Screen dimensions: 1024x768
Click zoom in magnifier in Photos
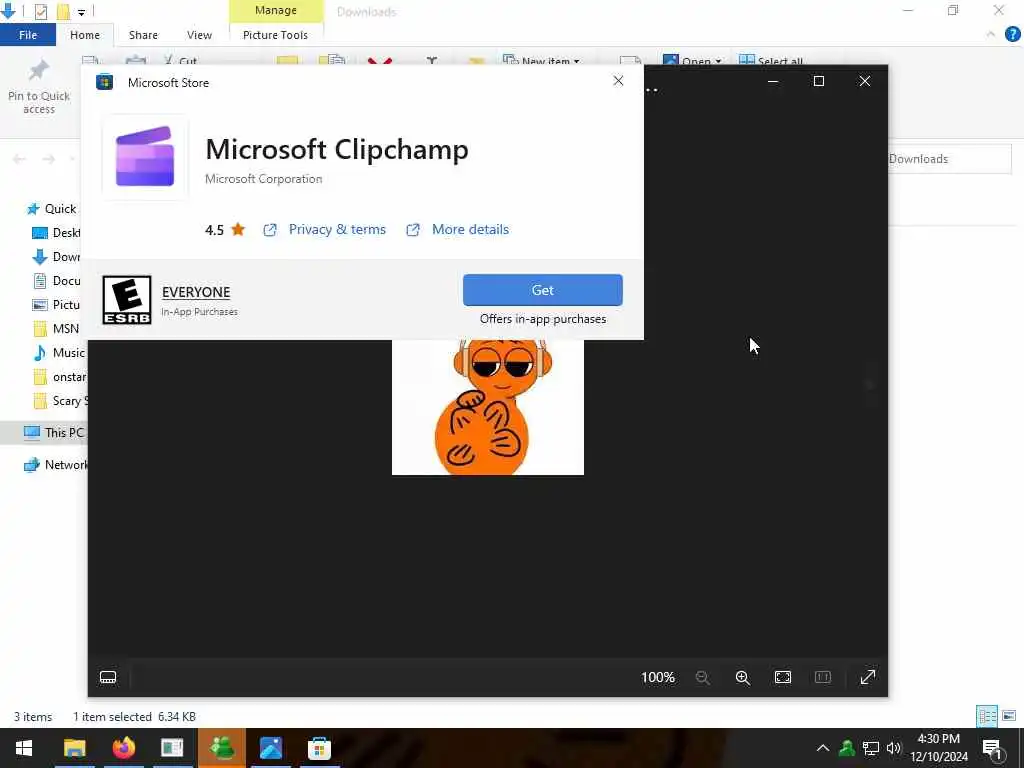coord(743,677)
